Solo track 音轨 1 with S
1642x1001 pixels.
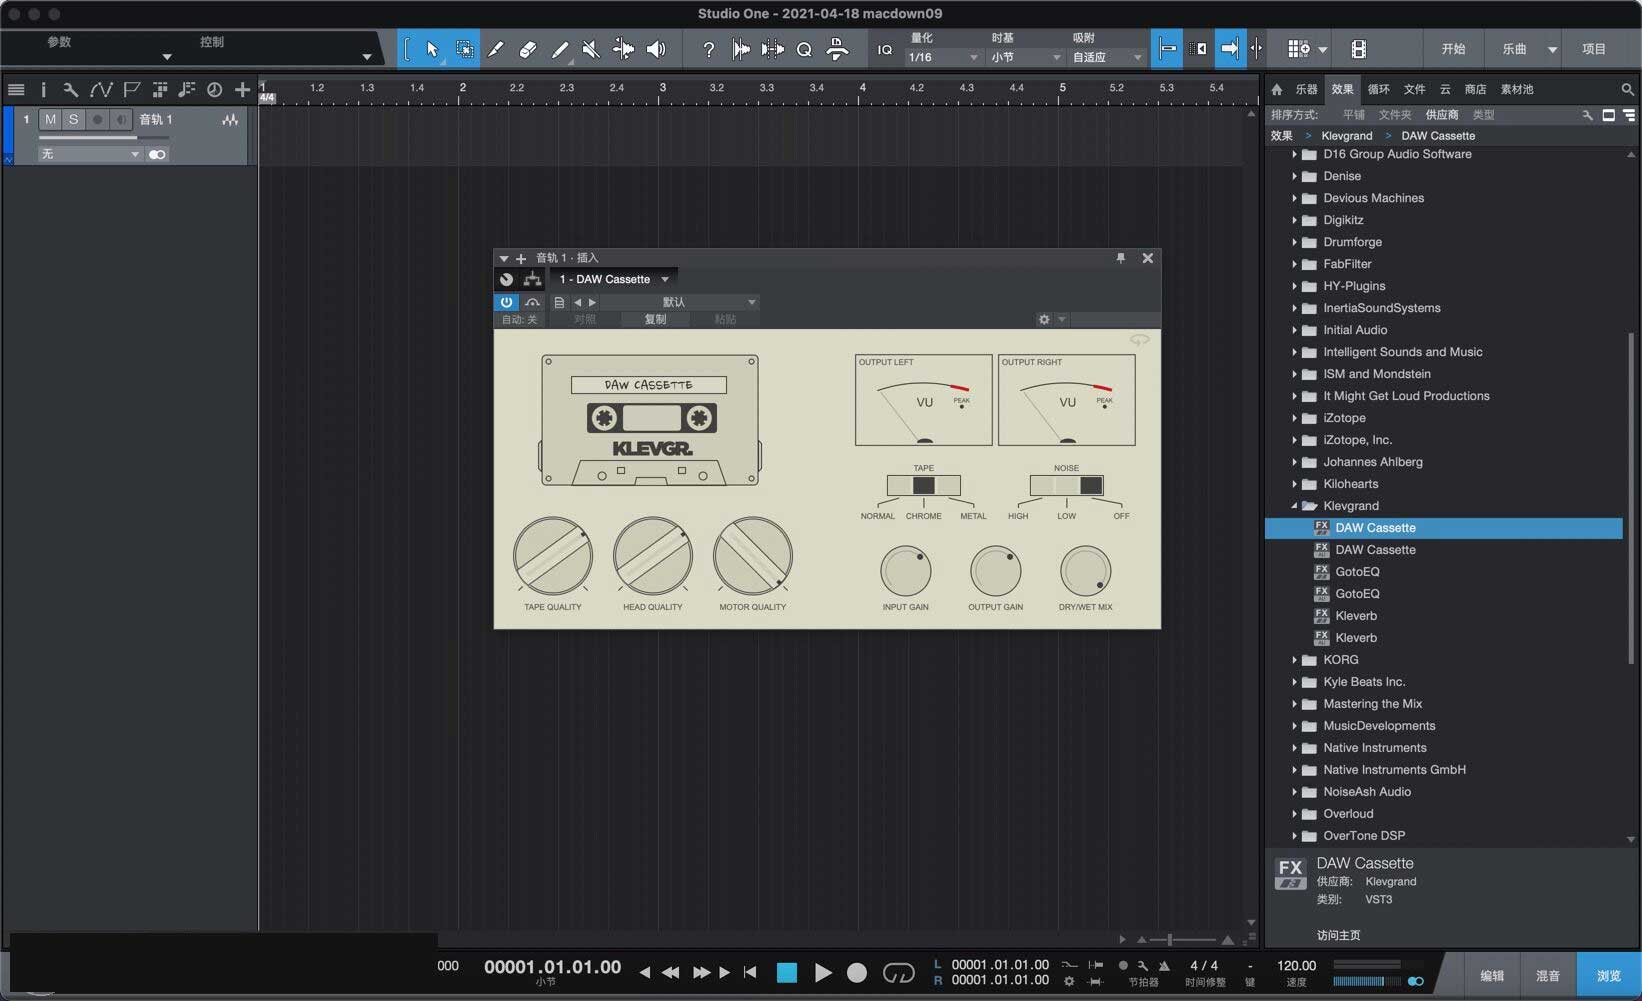[73, 119]
